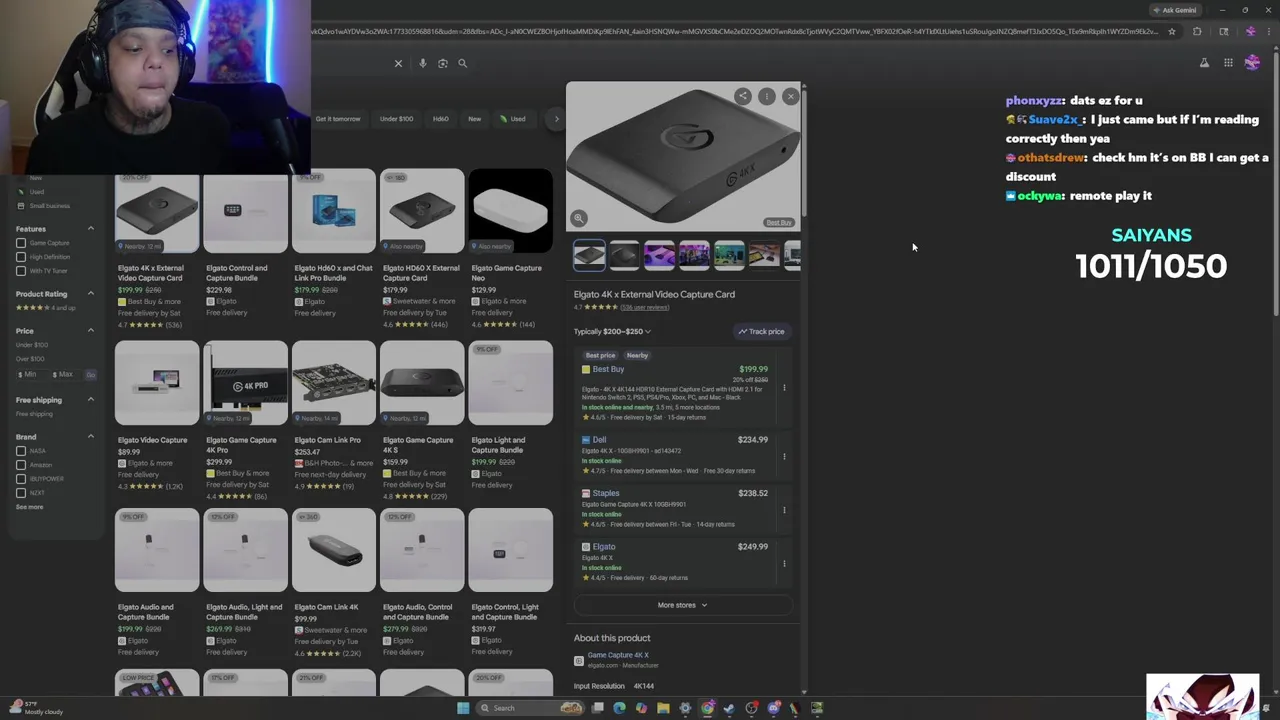
Task: Open browser extensions puzzle icon
Action: pos(1197,31)
